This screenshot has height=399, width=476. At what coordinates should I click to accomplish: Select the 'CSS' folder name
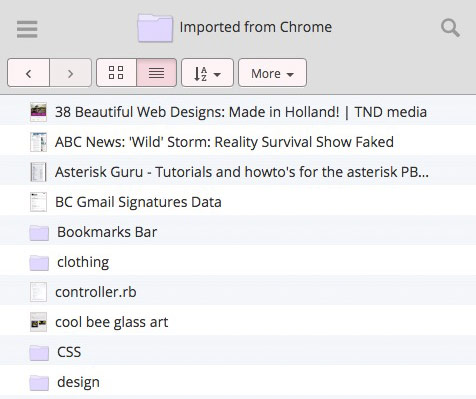pyautogui.click(x=69, y=352)
